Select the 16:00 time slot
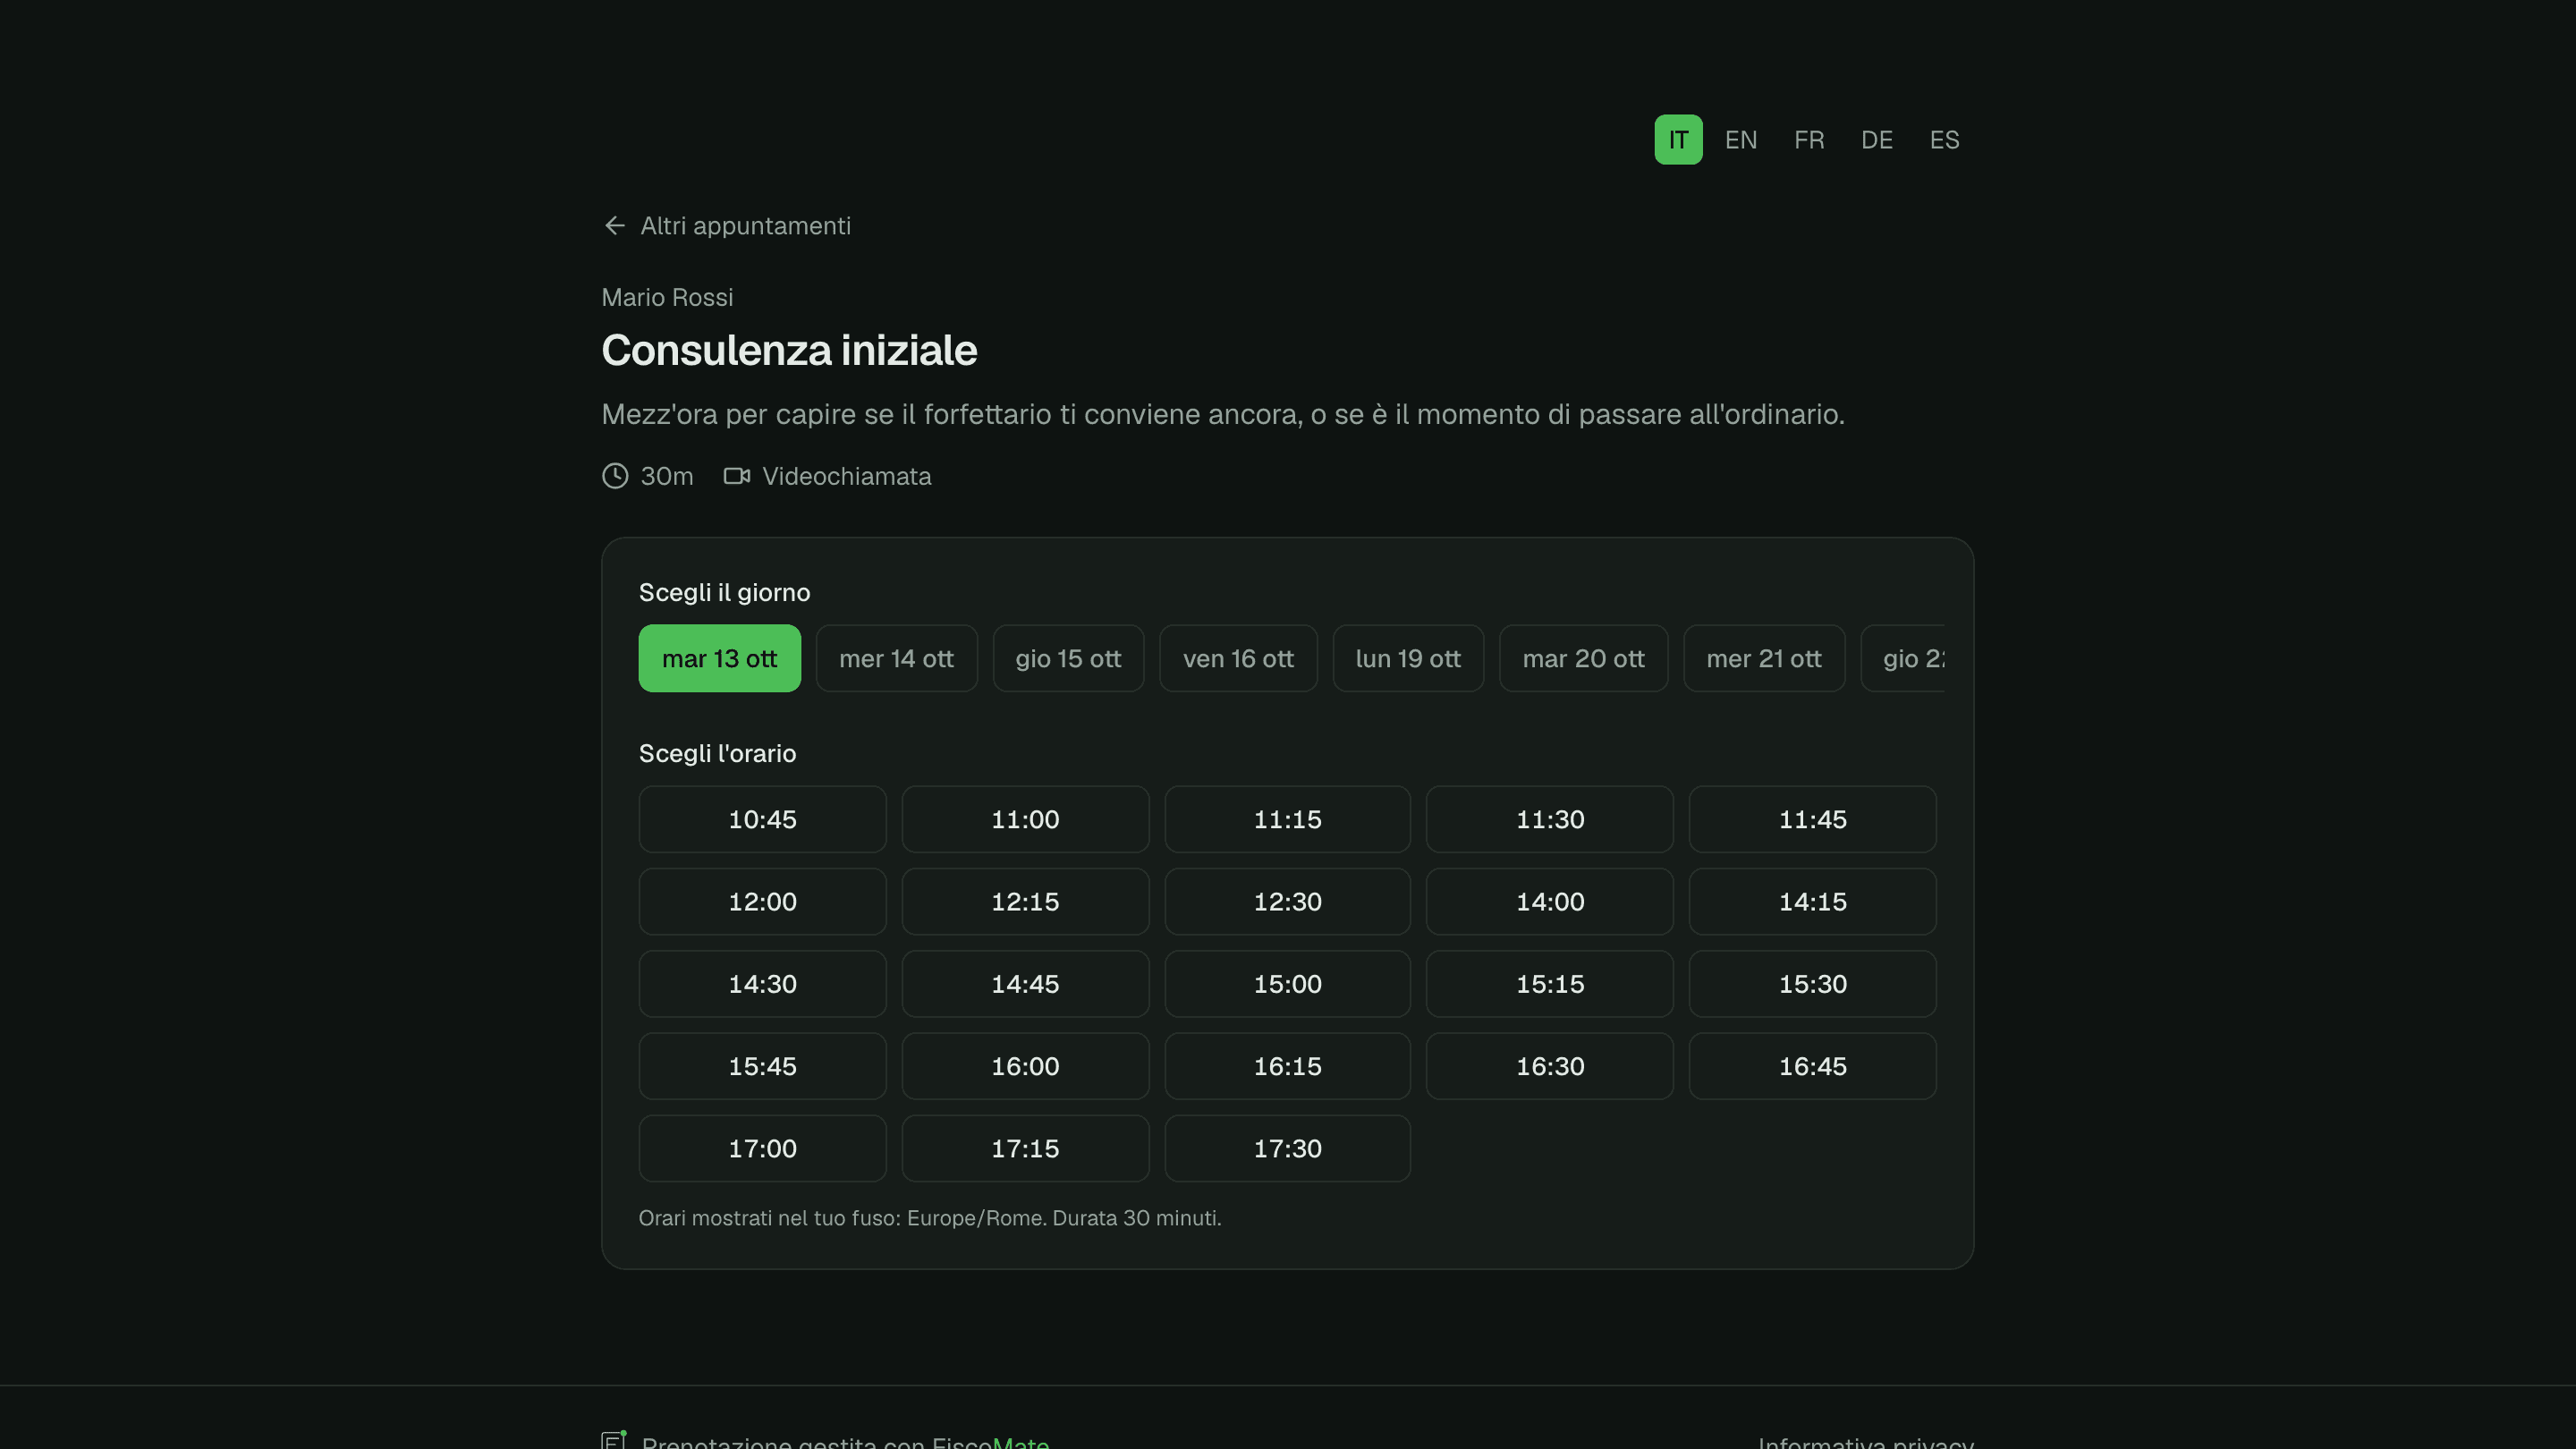The image size is (2576, 1449). tap(1025, 1066)
